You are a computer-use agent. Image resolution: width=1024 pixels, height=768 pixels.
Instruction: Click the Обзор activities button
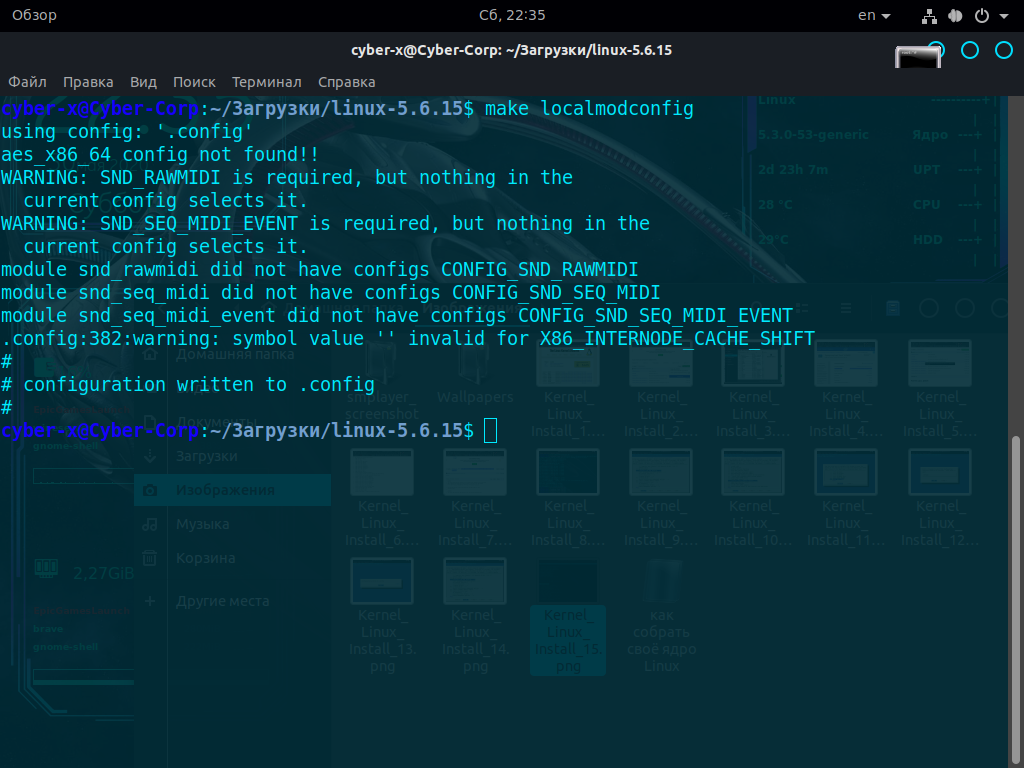coord(34,15)
